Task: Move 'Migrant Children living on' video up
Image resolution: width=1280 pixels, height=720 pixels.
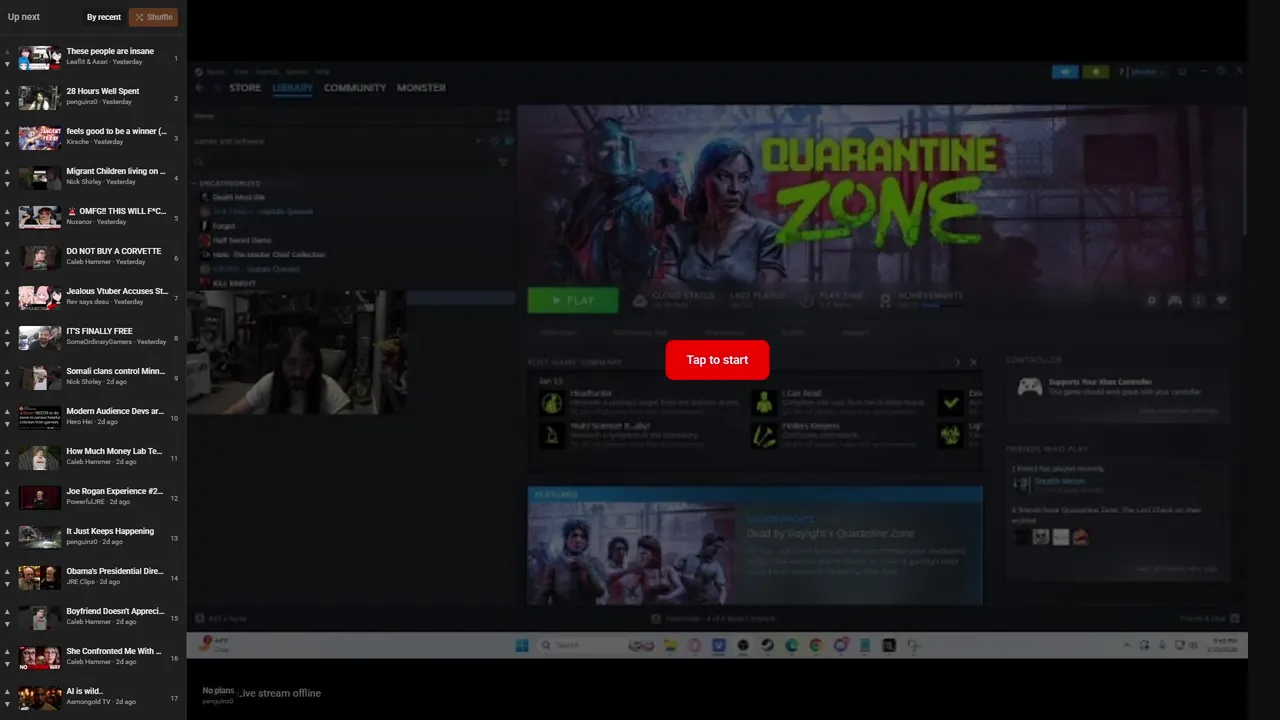Action: (7, 171)
